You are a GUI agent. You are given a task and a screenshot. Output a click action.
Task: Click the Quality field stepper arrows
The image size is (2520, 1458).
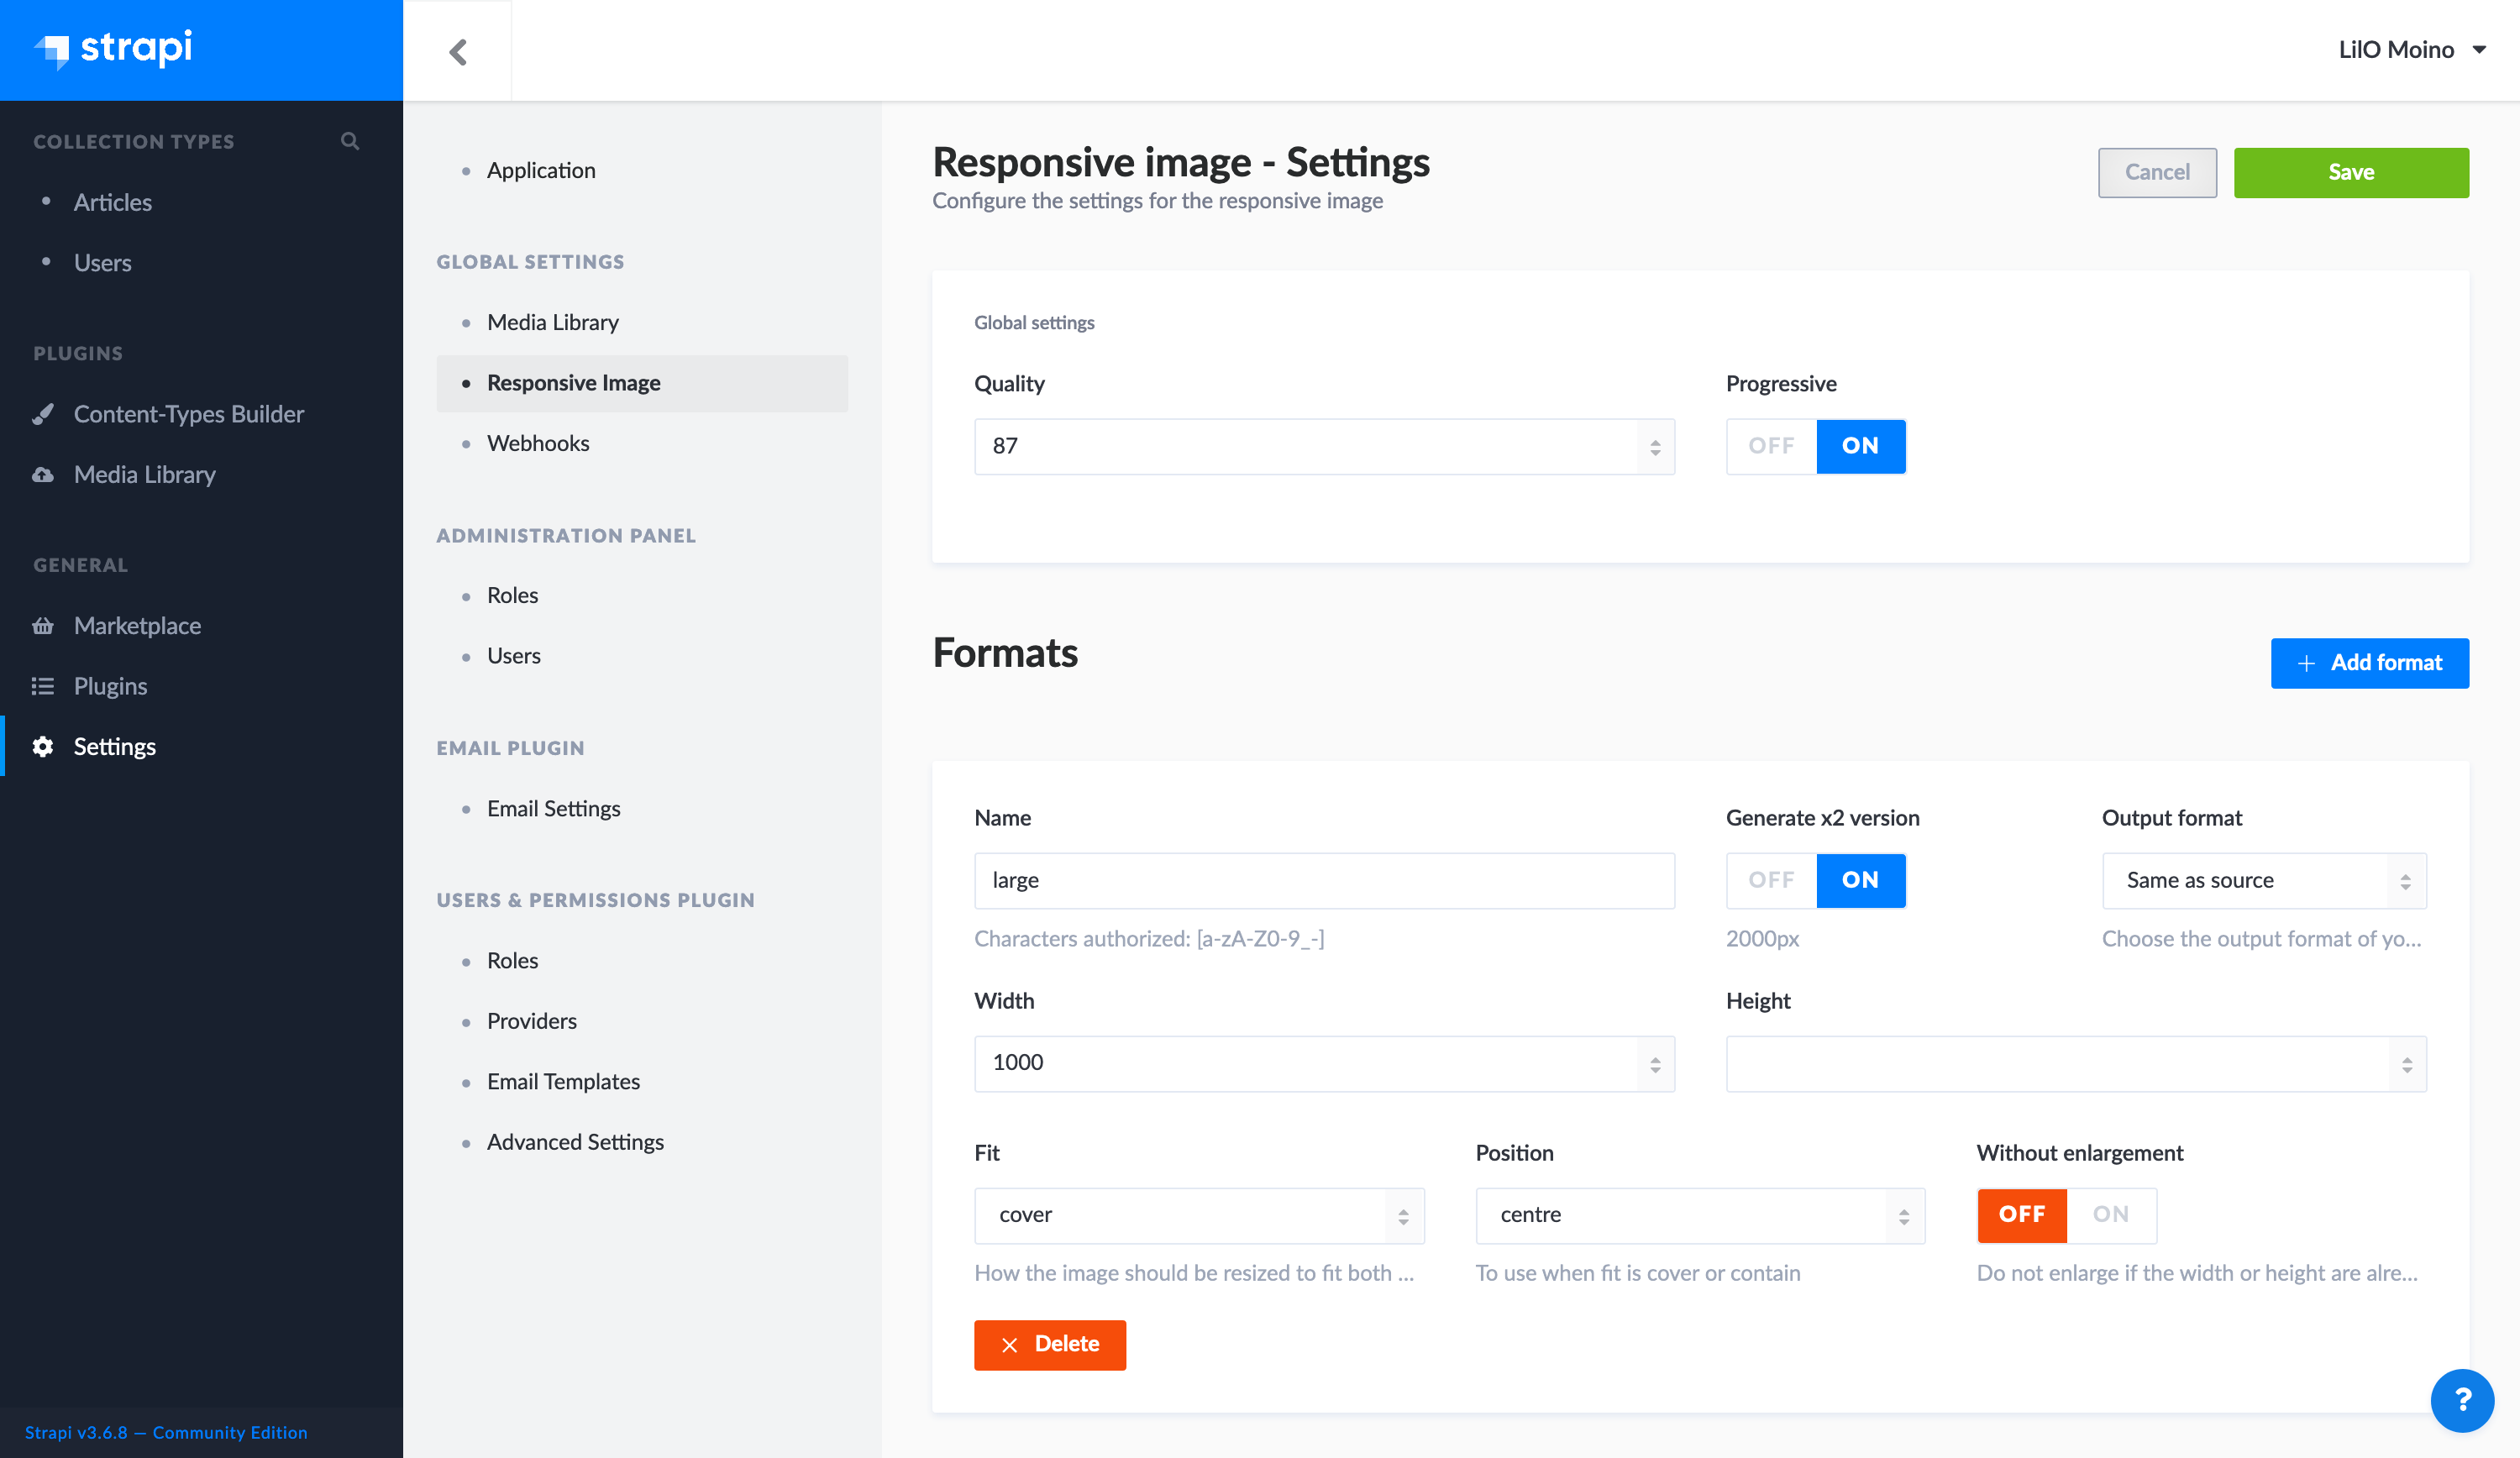point(1655,447)
